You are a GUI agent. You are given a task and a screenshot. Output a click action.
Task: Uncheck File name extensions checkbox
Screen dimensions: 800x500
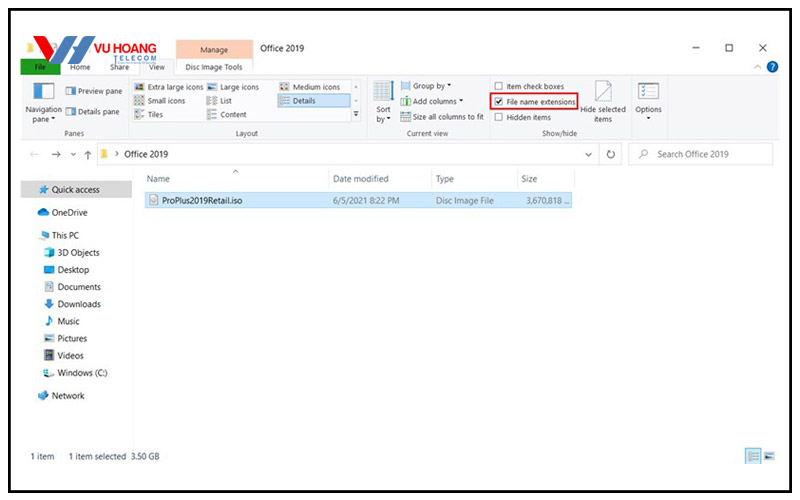[x=499, y=102]
